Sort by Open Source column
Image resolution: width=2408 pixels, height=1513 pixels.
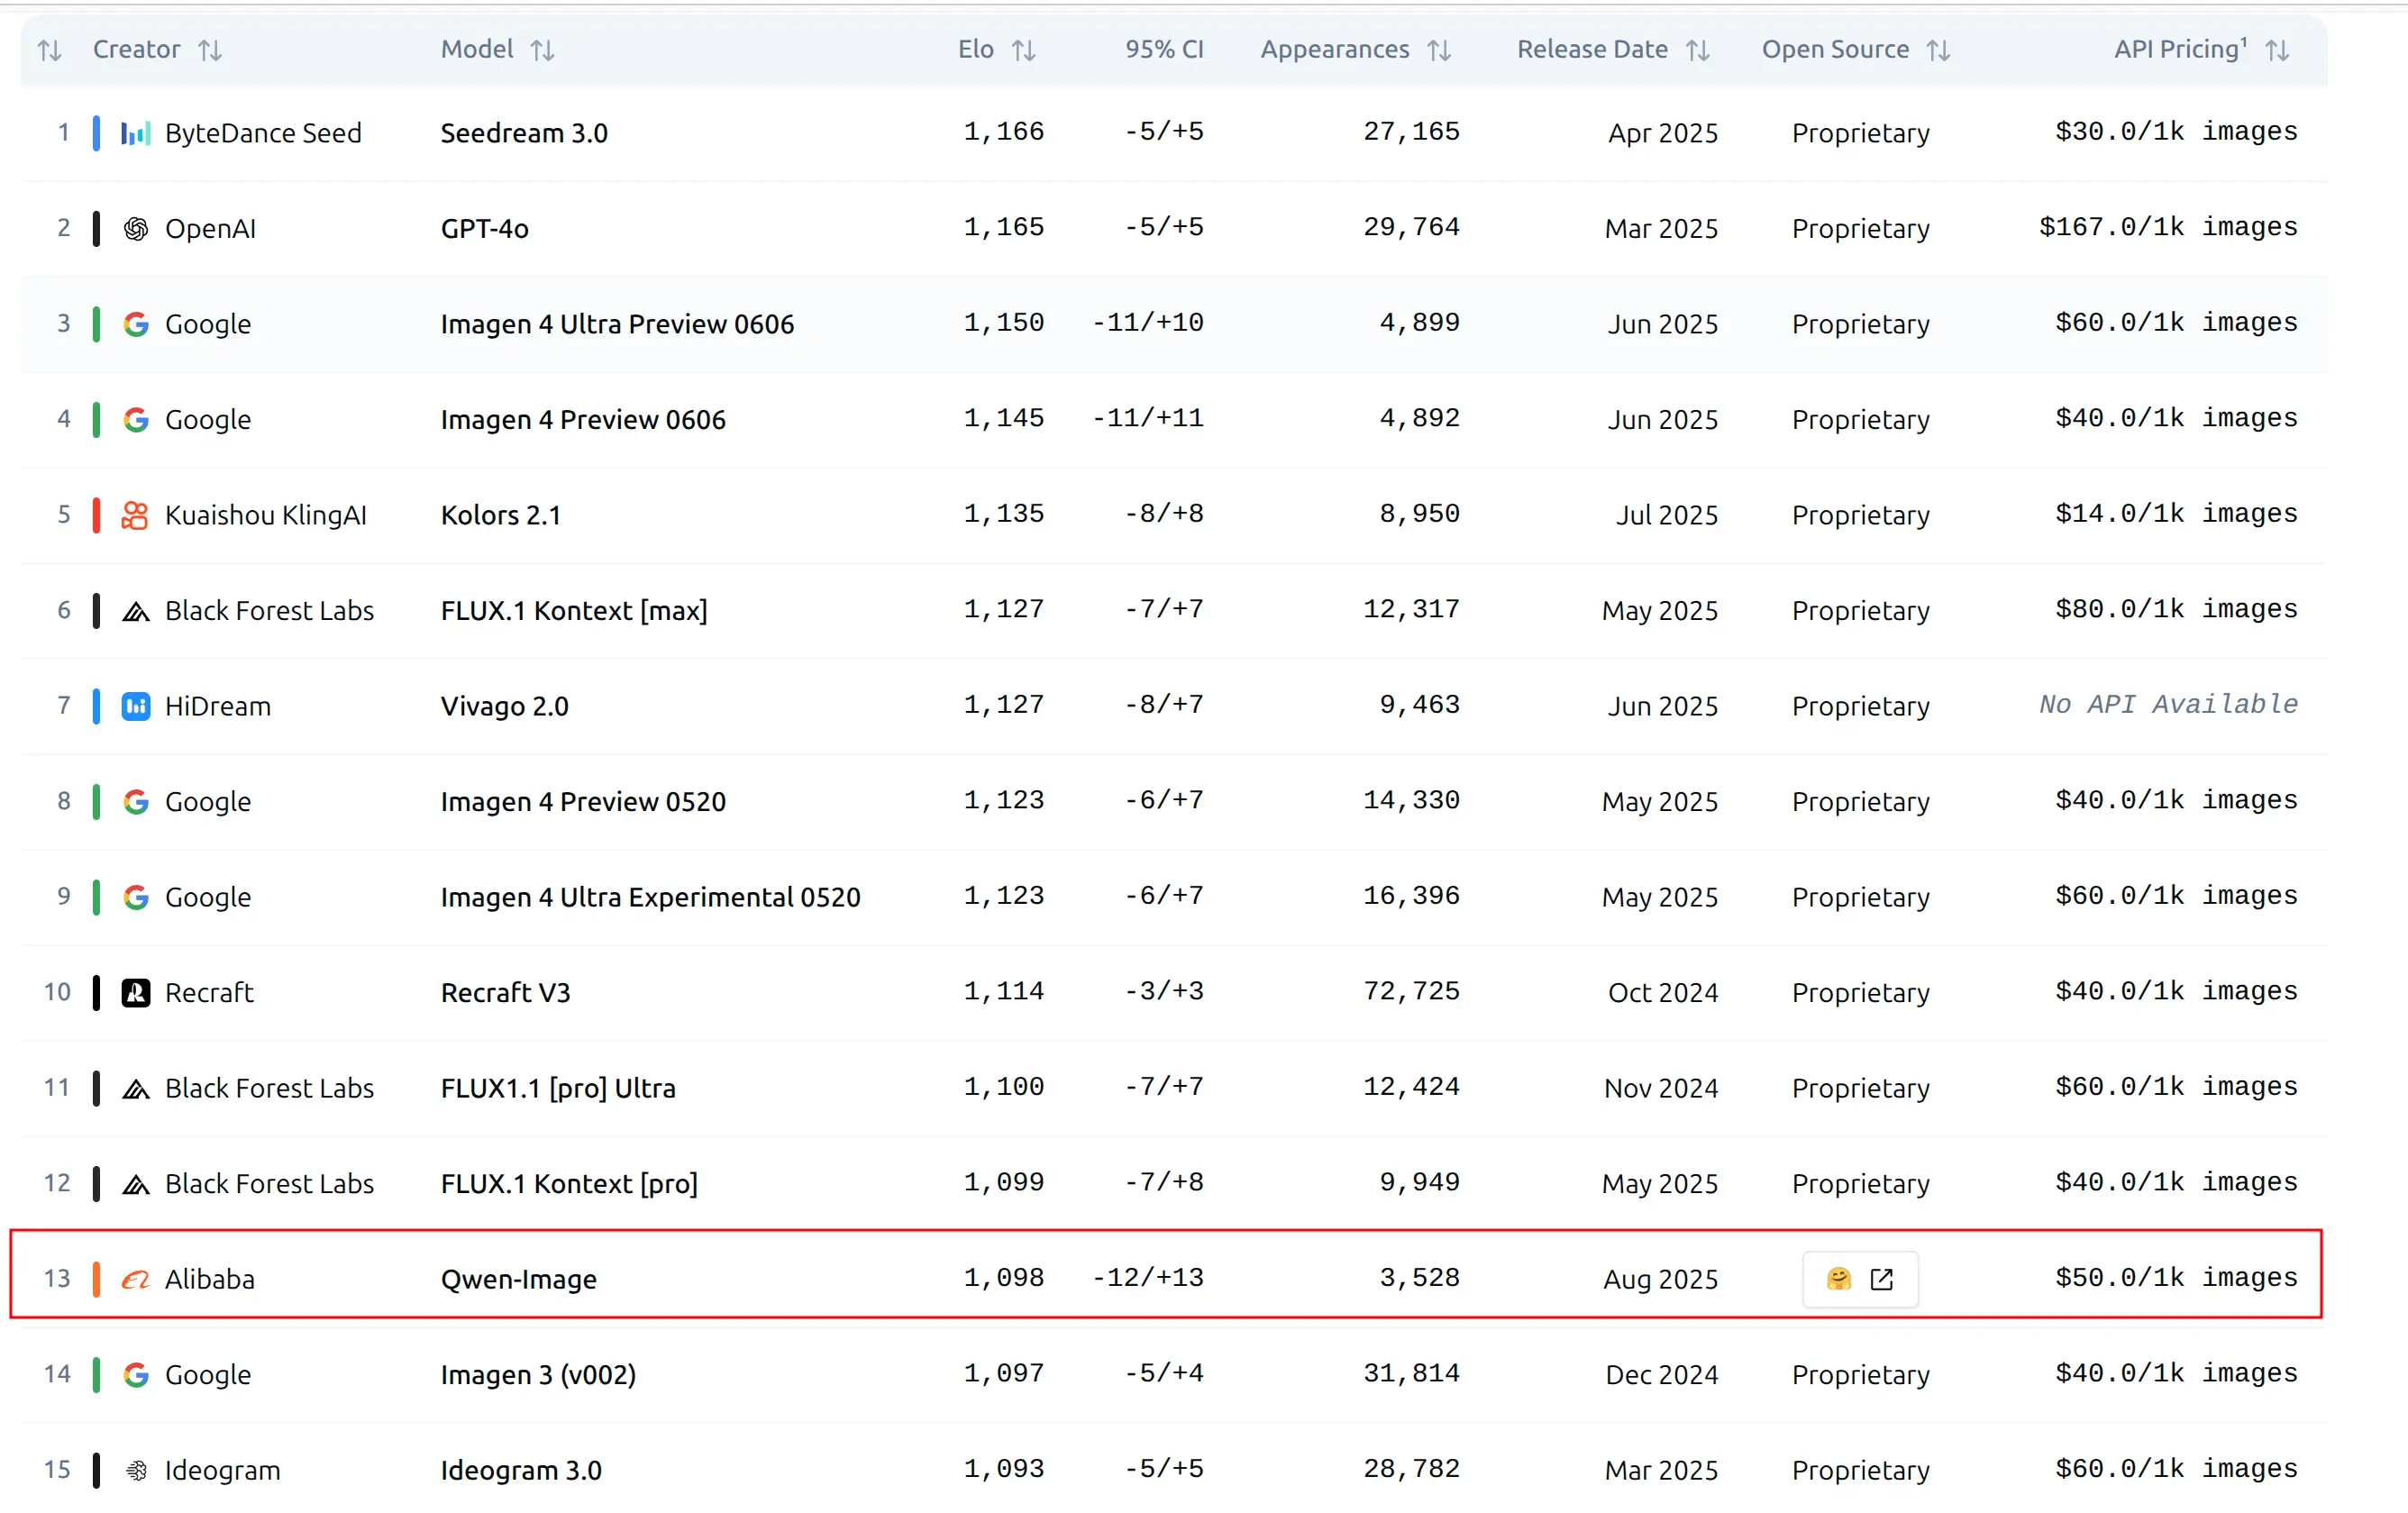pos(1938,50)
